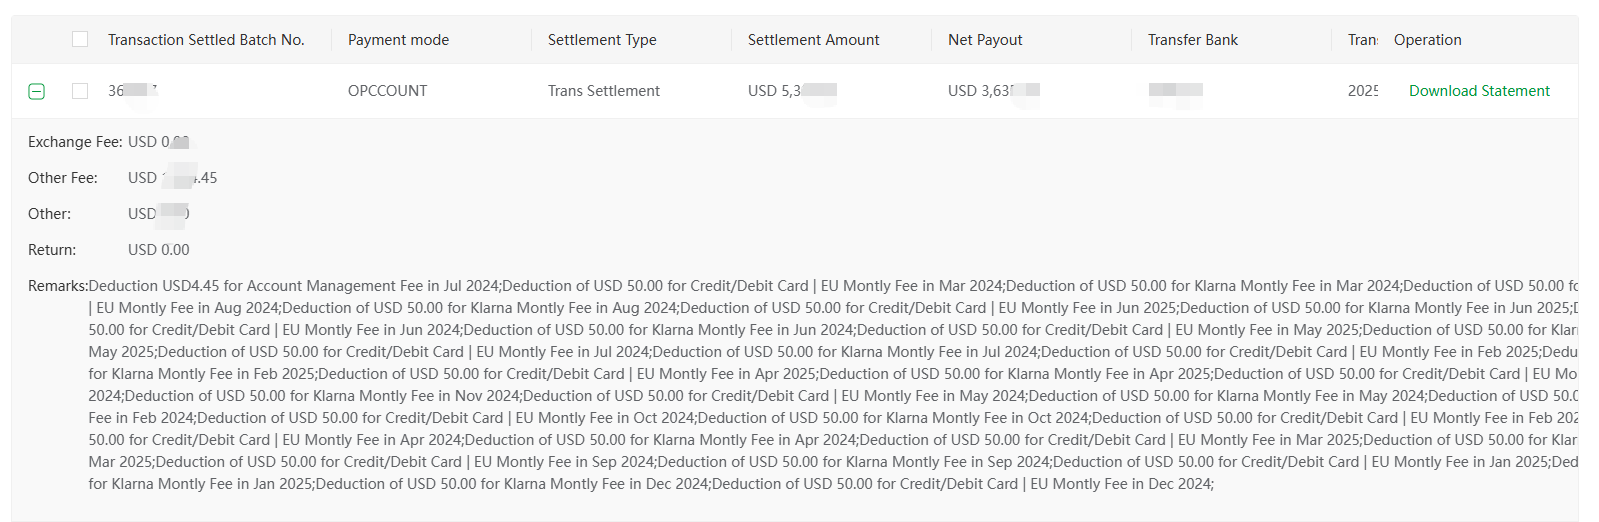
Task: Select the Transfer Bank column header
Action: pos(1192,40)
